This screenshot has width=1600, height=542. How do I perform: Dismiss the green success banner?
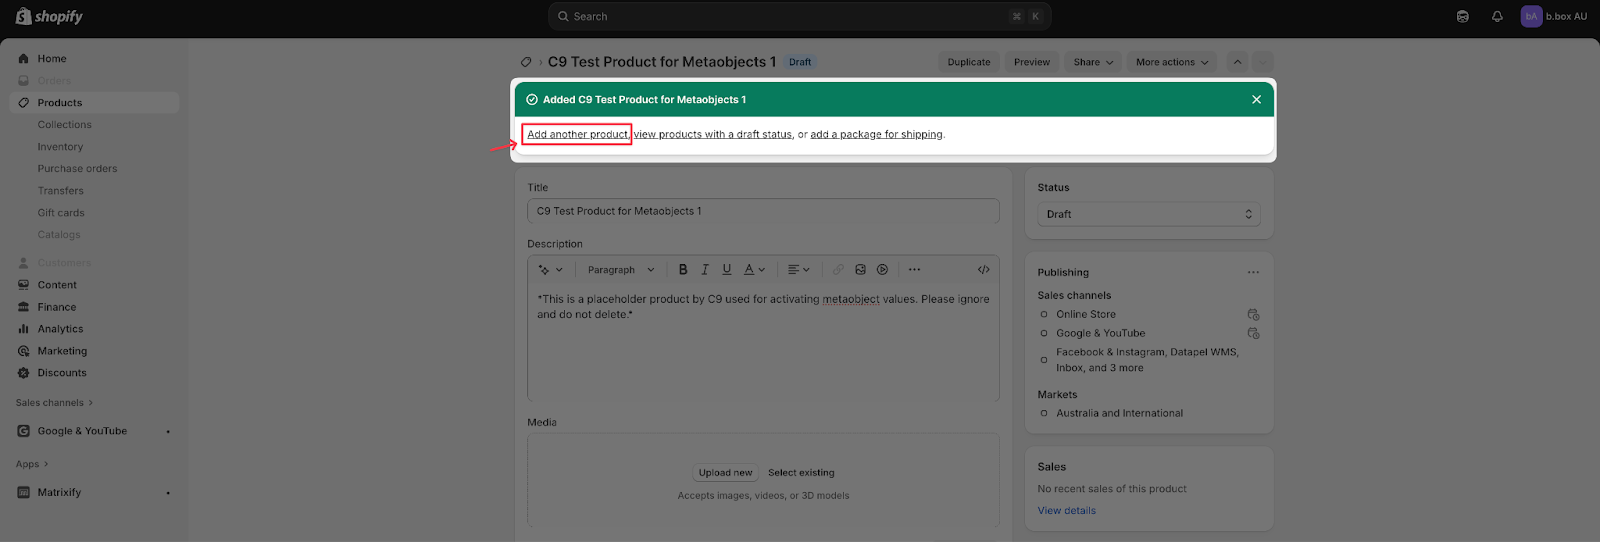point(1256,100)
